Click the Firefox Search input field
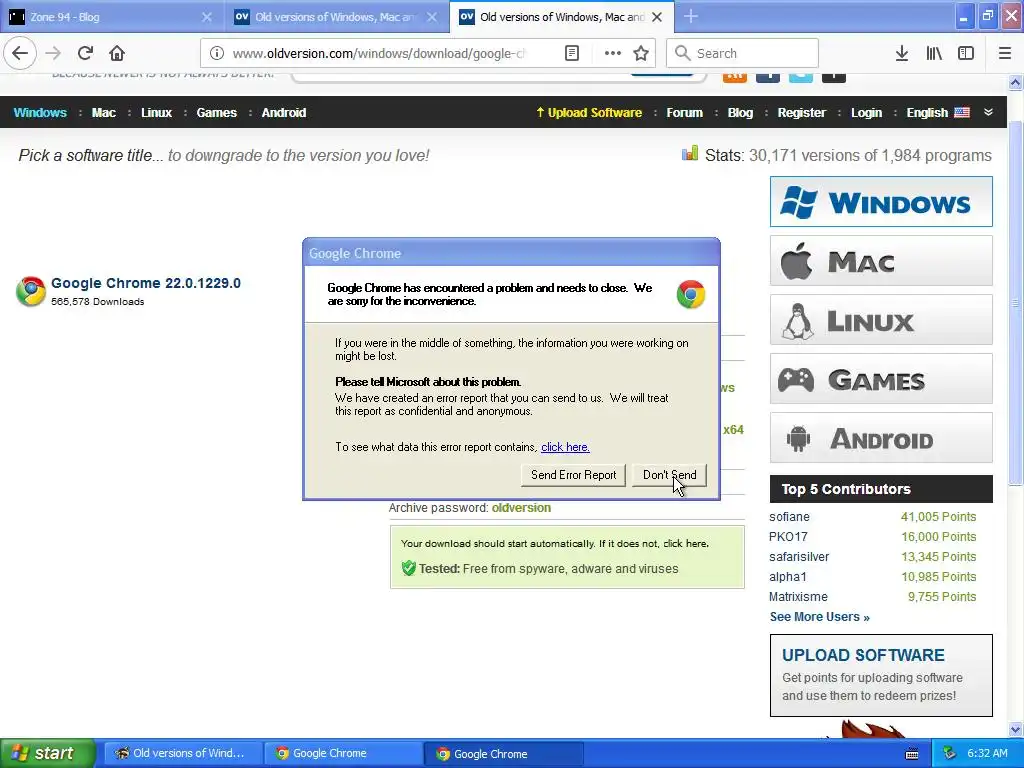Screen dimensions: 1024x768 (743, 53)
